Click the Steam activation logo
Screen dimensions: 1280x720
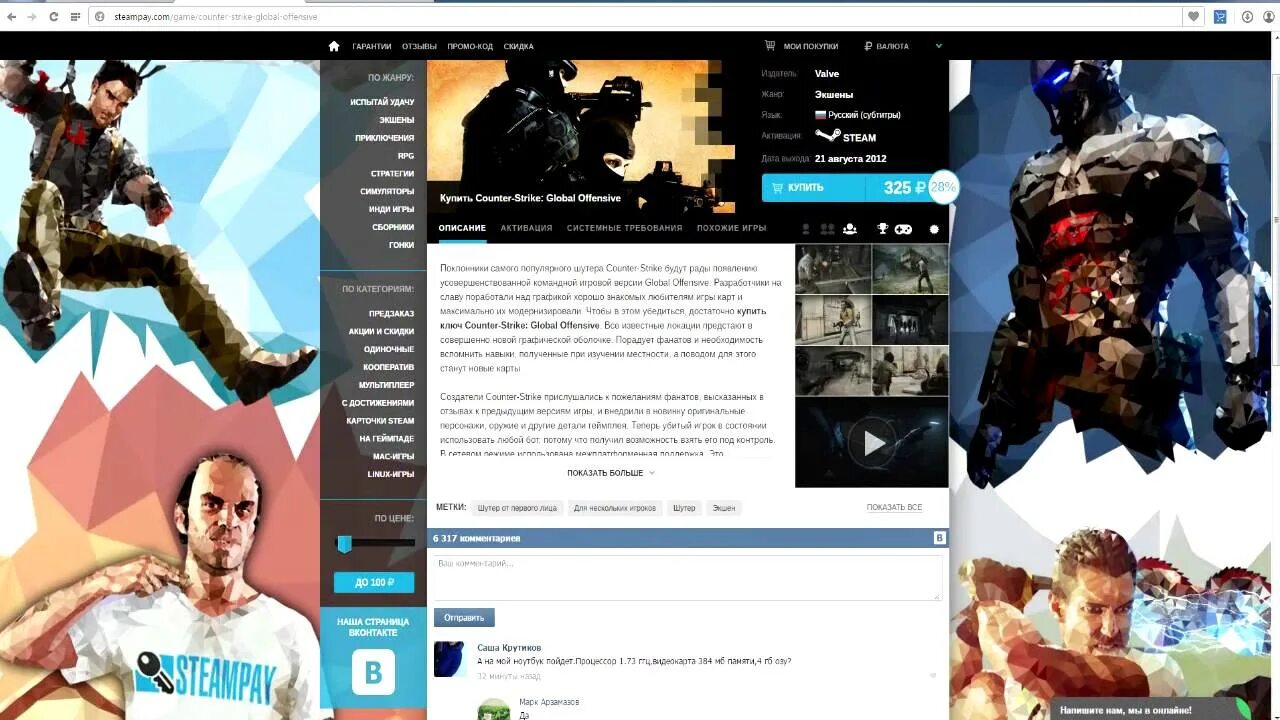845,137
